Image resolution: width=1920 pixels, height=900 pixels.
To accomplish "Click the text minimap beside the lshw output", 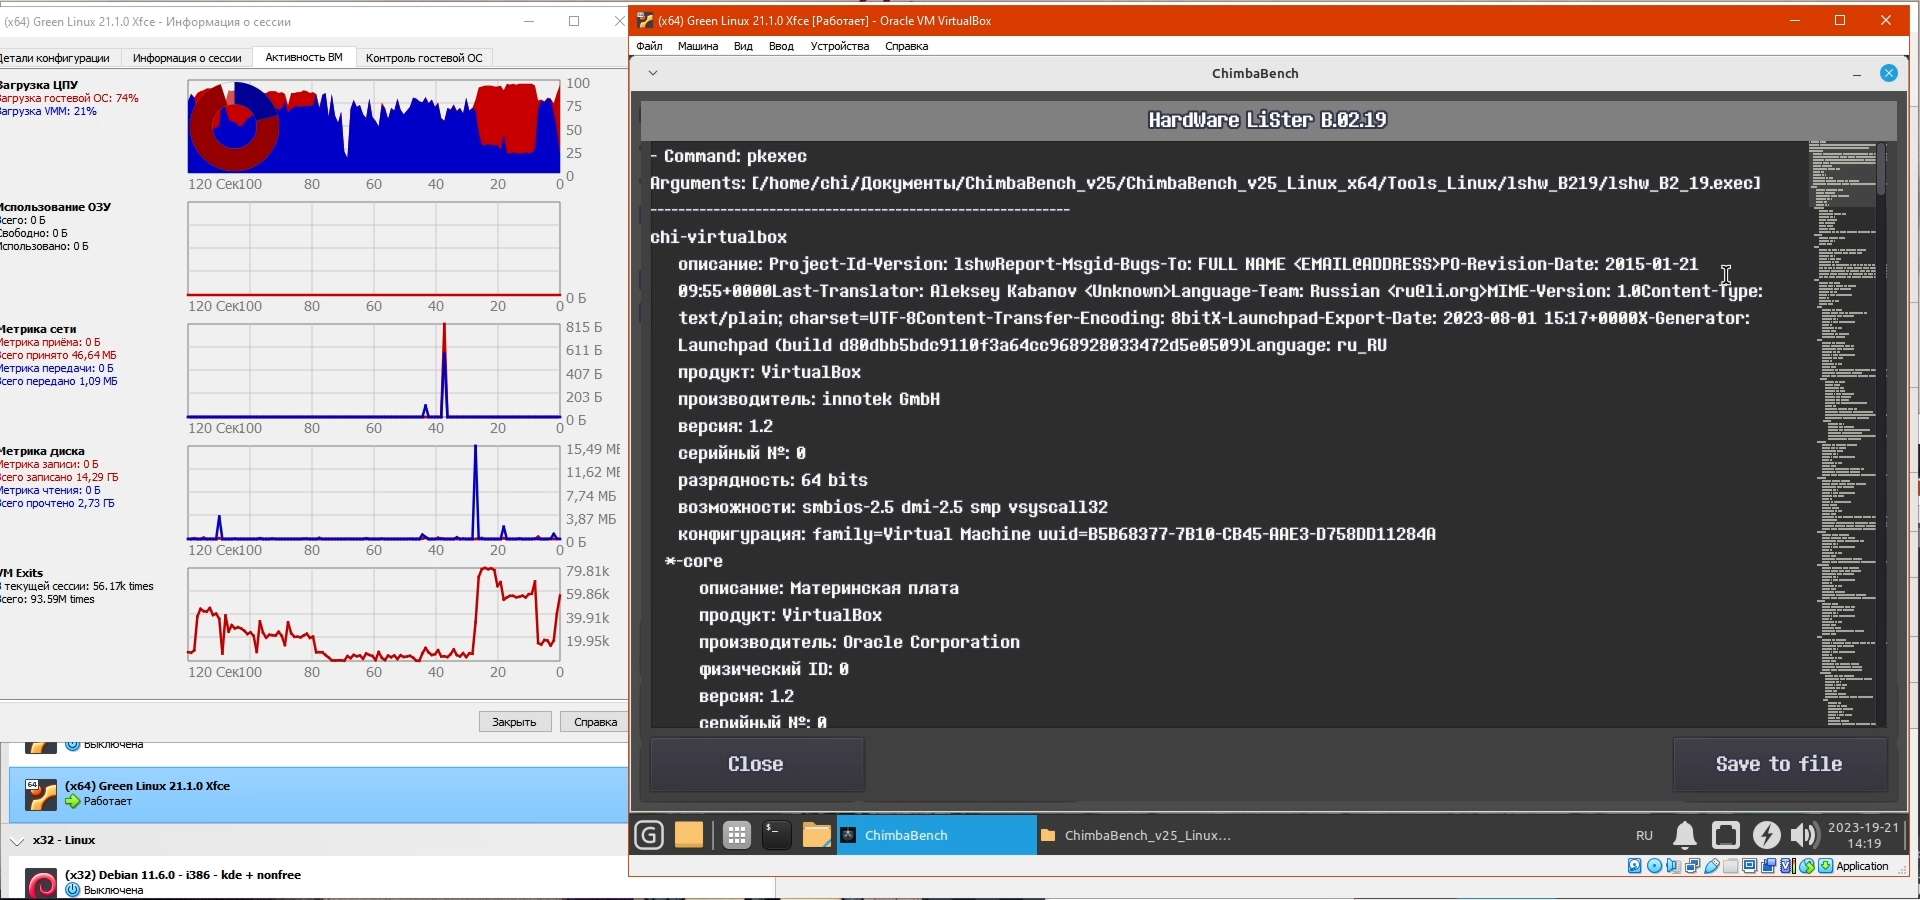I will [x=1842, y=434].
